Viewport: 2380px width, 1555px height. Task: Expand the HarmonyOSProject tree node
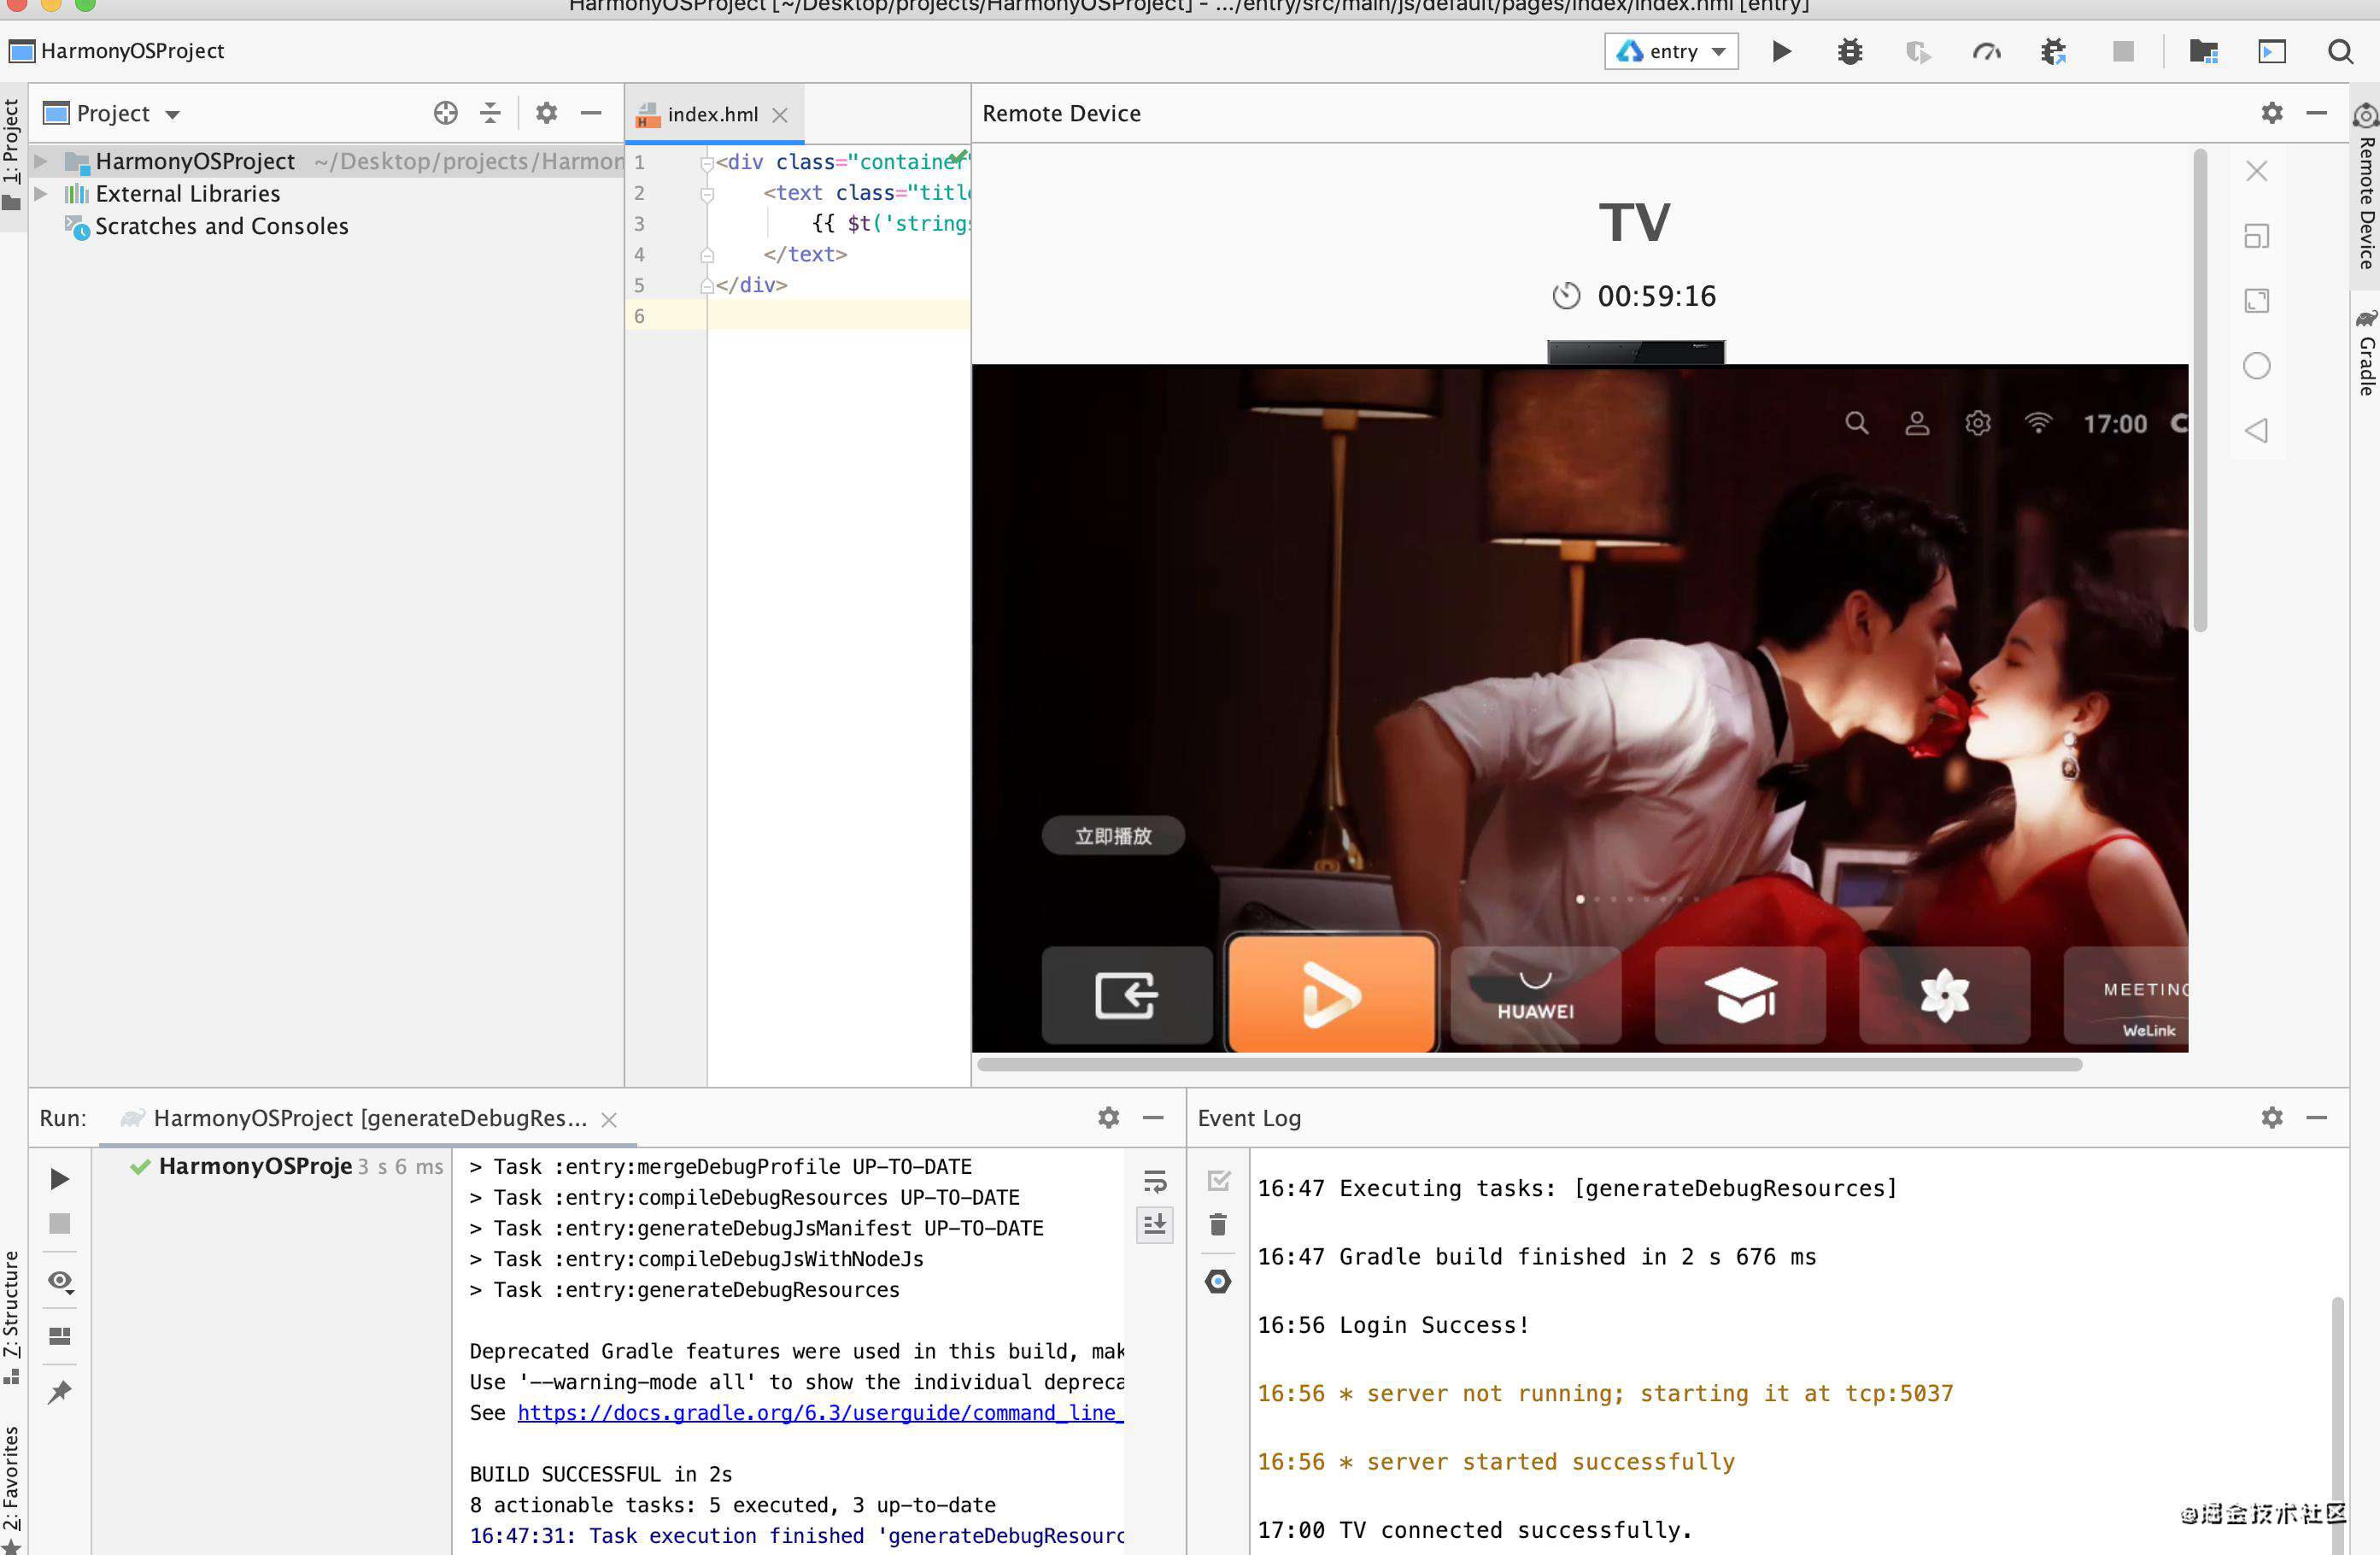coord(41,161)
